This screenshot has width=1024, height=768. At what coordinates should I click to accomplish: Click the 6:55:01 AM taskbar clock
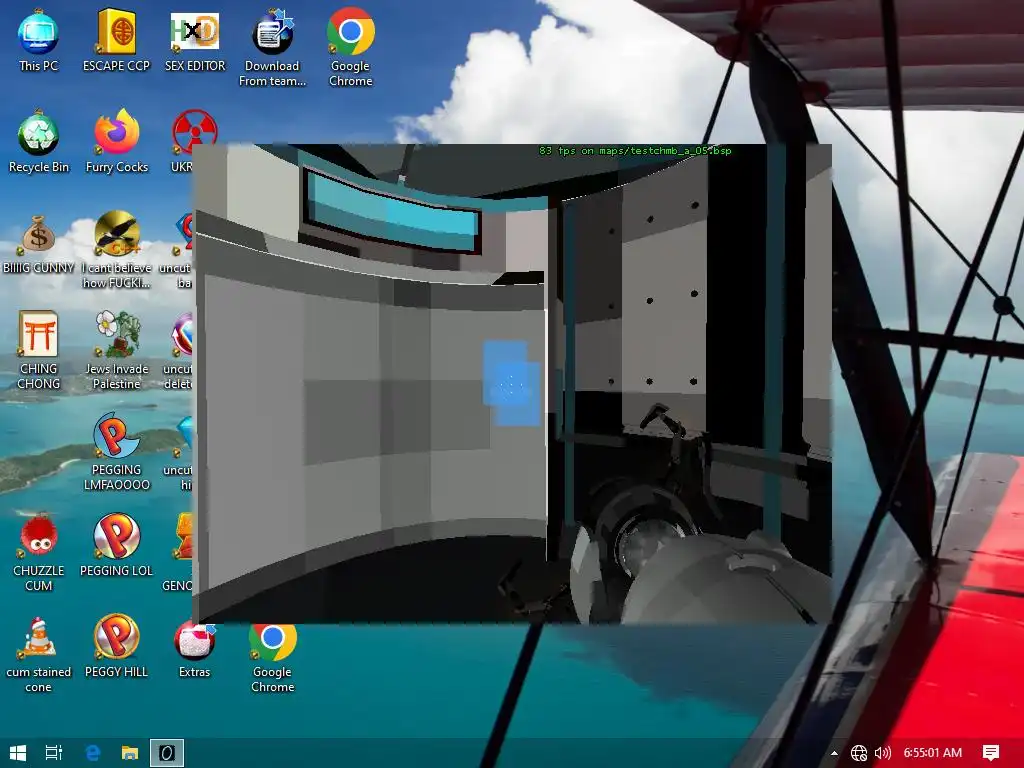point(933,753)
